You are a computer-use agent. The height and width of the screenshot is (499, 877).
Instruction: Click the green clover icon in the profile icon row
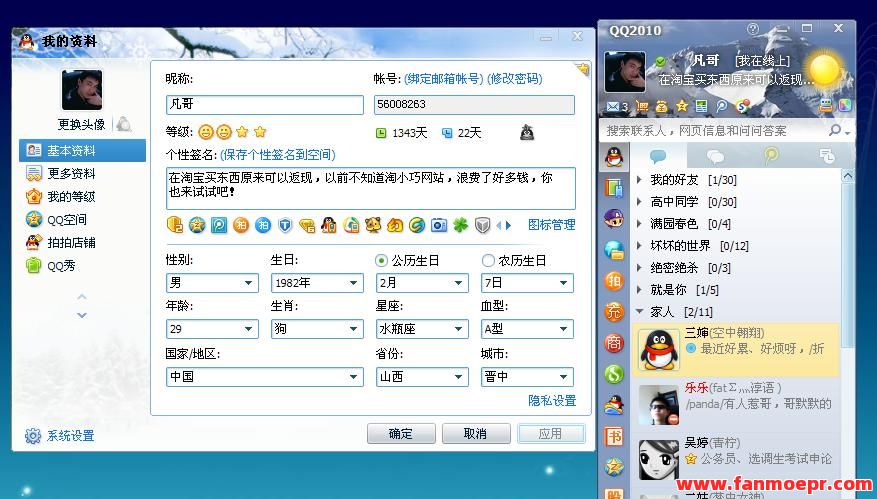click(460, 225)
